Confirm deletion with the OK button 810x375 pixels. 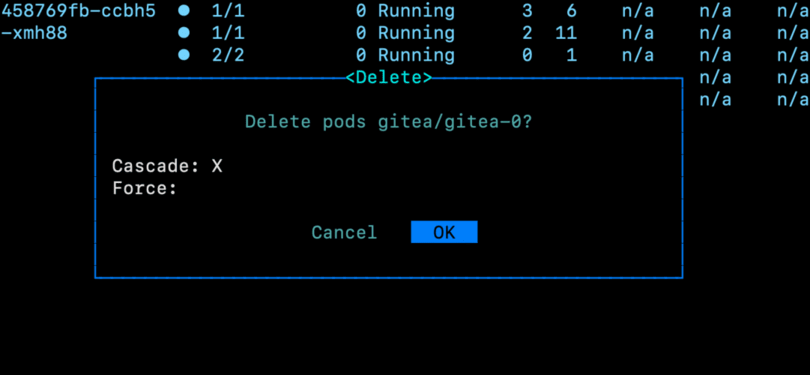coord(444,232)
